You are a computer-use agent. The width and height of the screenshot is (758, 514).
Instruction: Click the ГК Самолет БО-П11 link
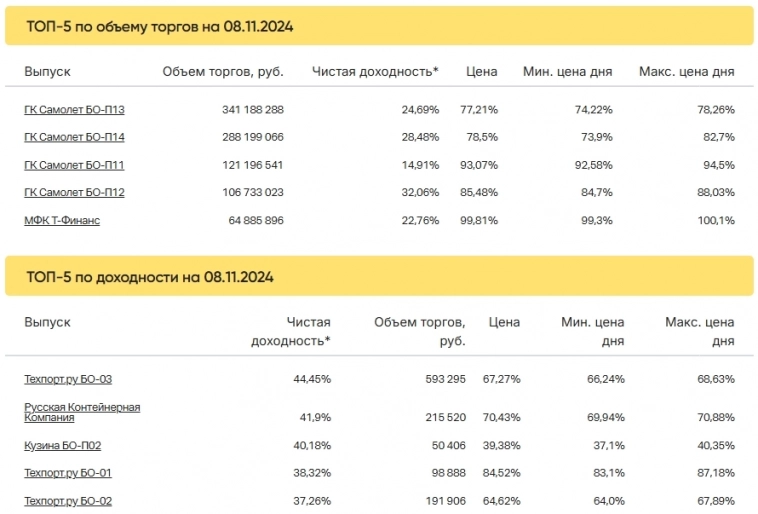pos(74,165)
